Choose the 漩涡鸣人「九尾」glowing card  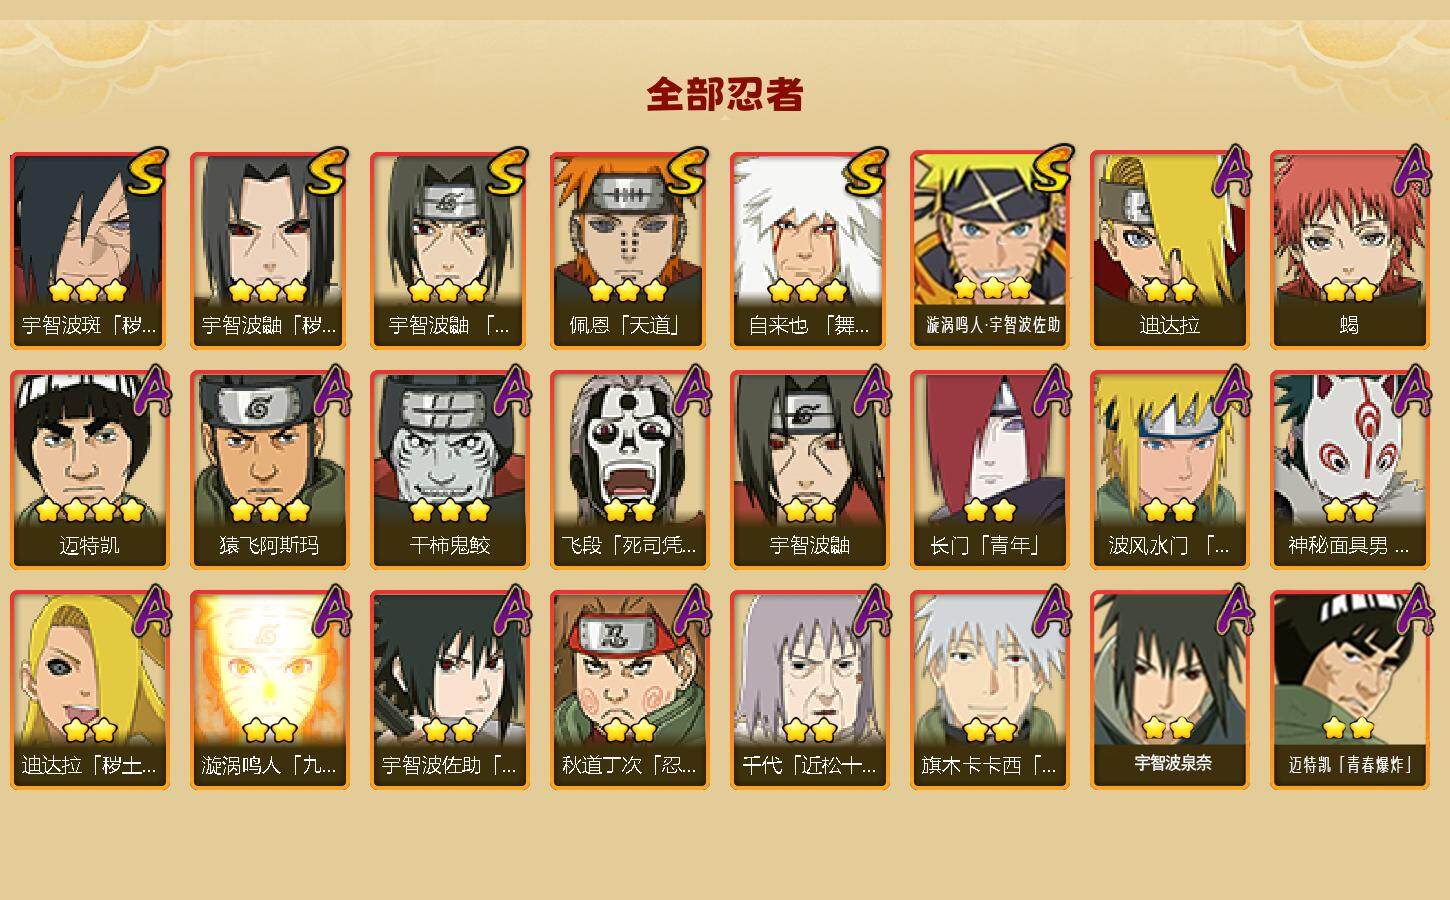tap(269, 690)
